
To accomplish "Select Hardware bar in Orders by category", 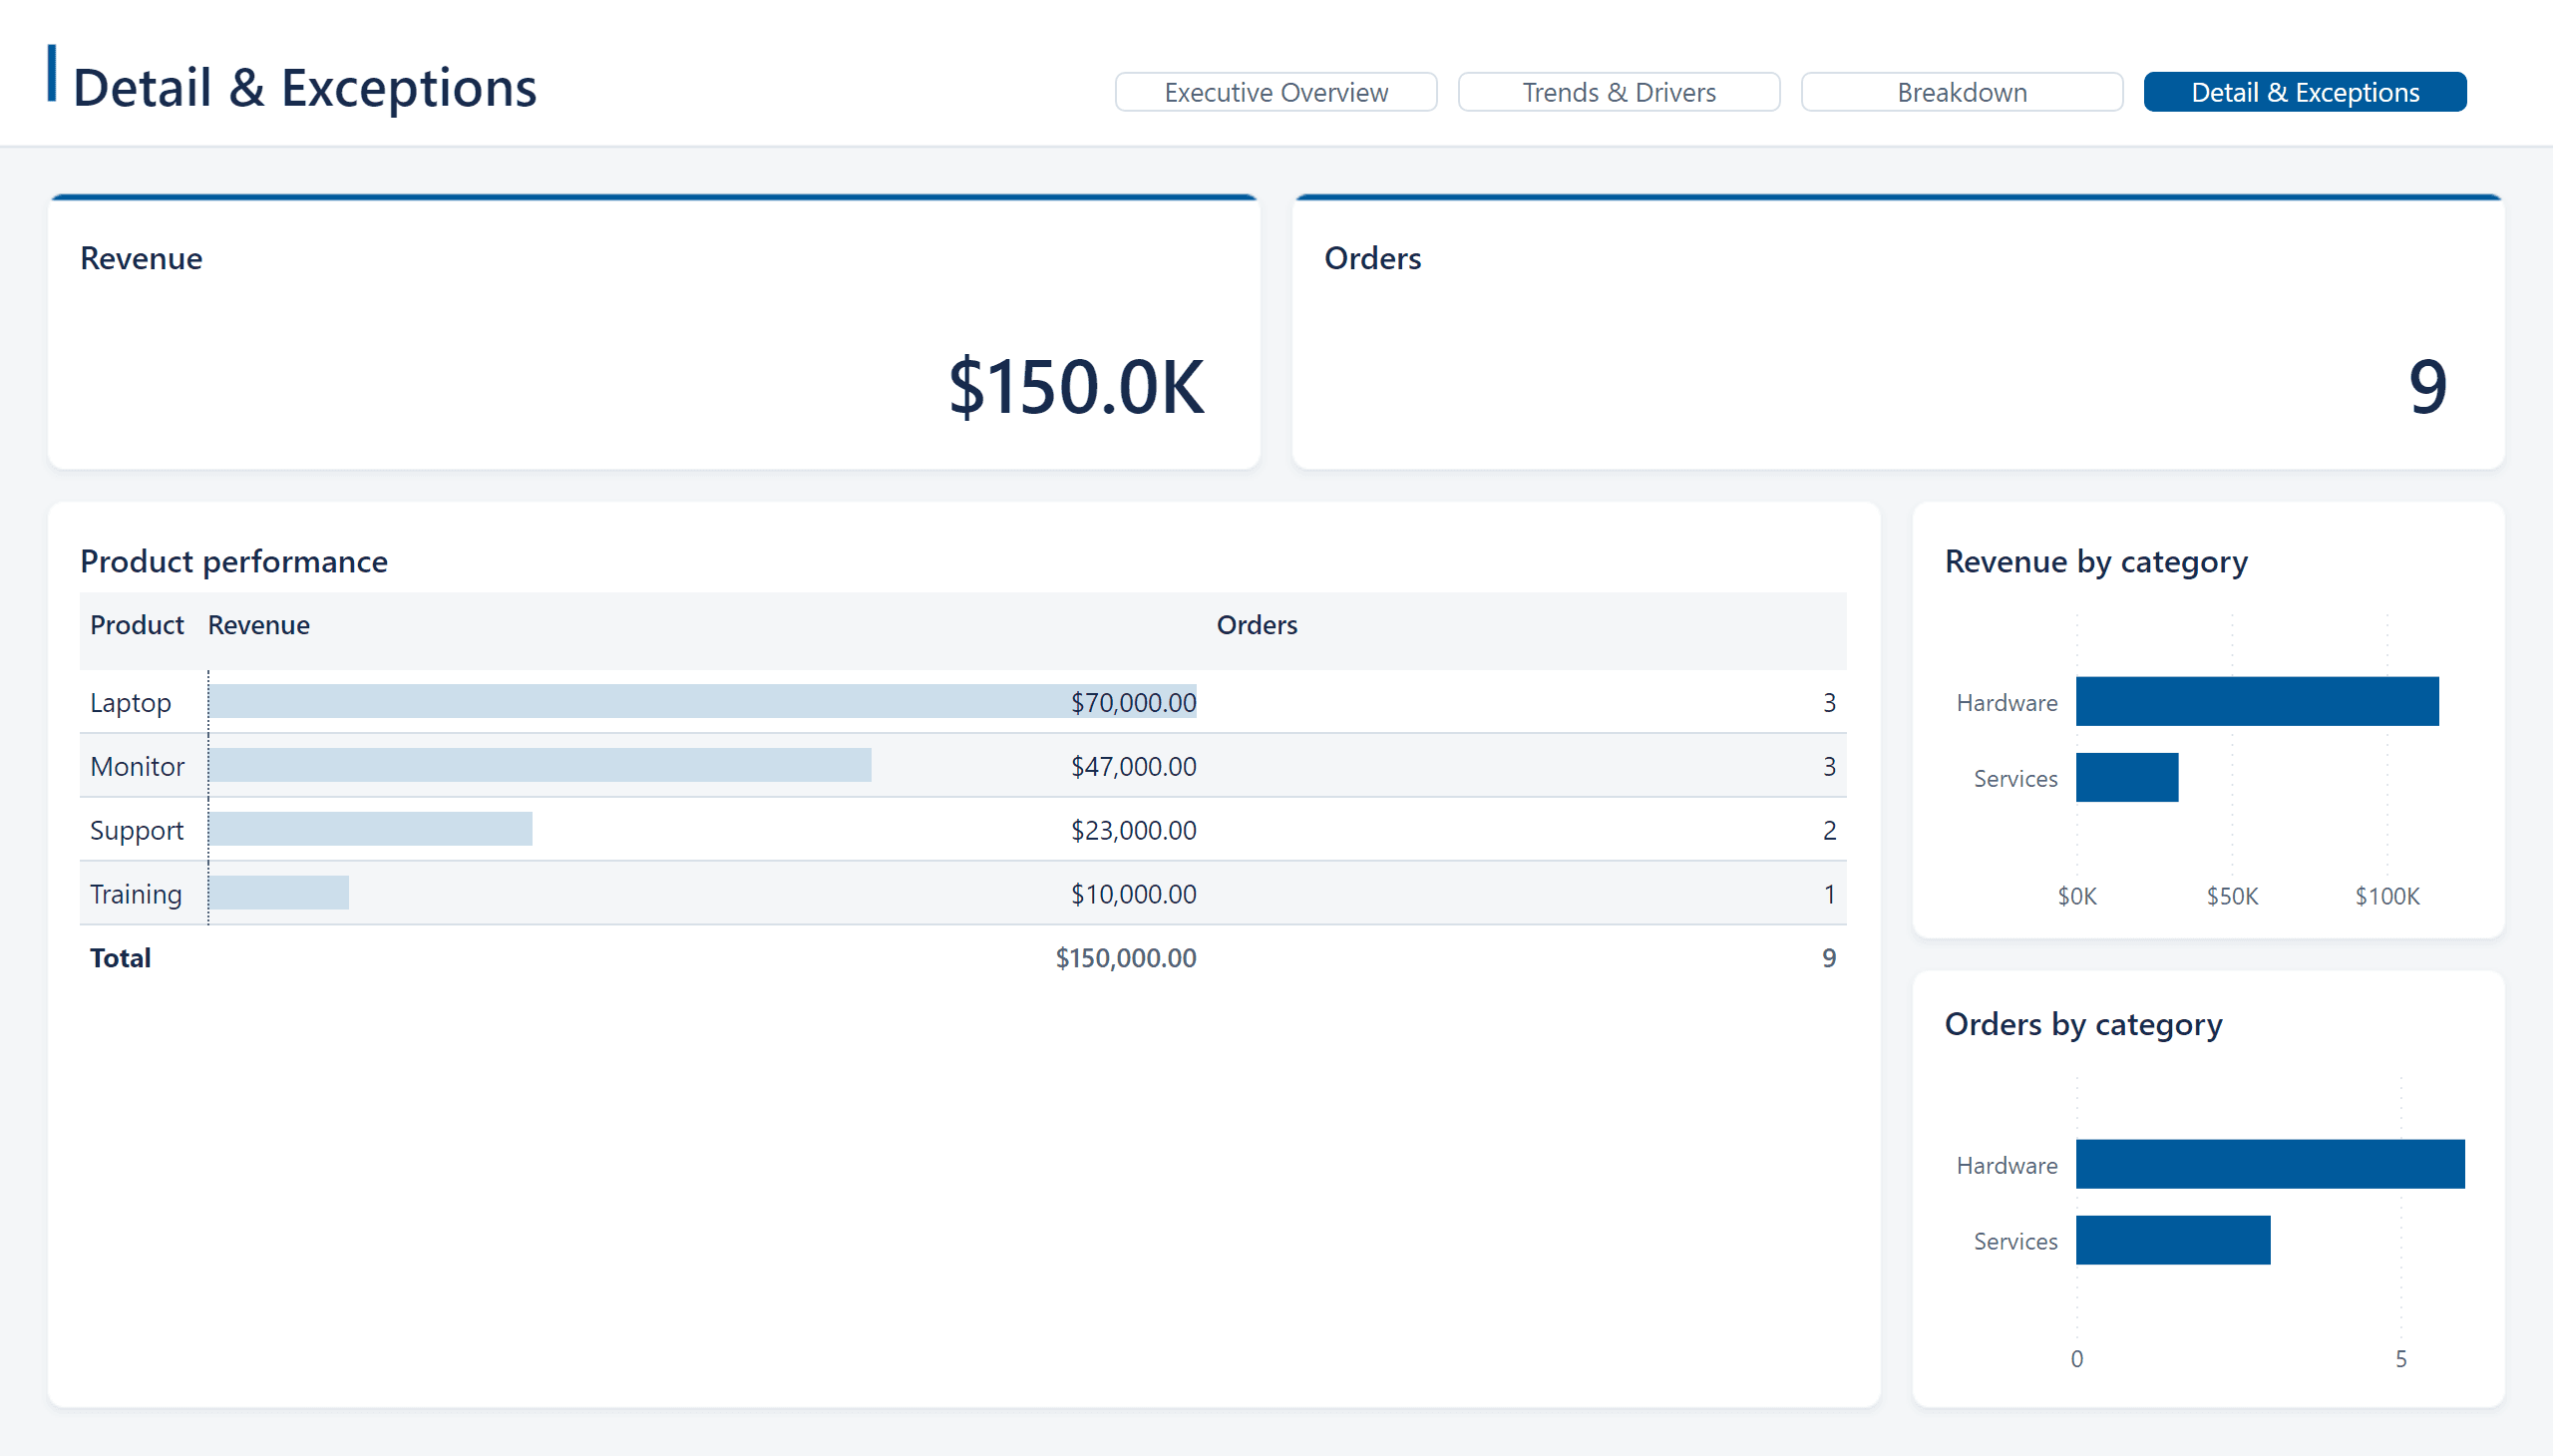I will point(2270,1164).
